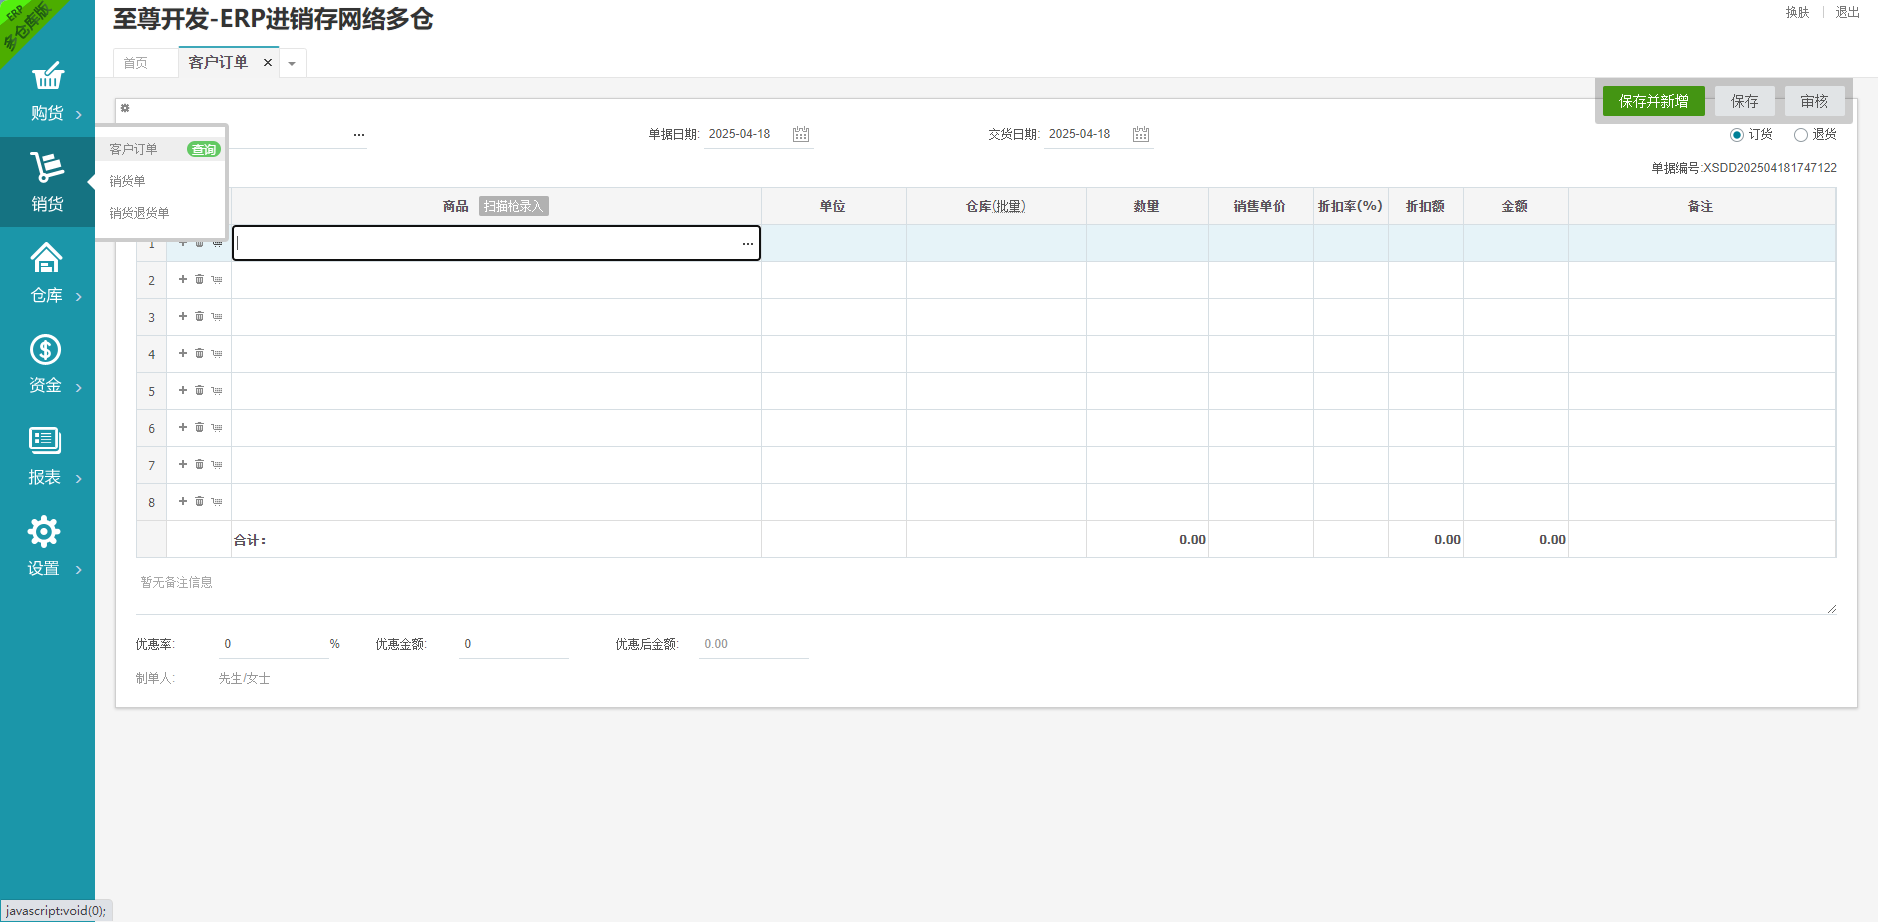This screenshot has width=1878, height=922.
Task: Click the 换肤 link
Action: 1798,12
